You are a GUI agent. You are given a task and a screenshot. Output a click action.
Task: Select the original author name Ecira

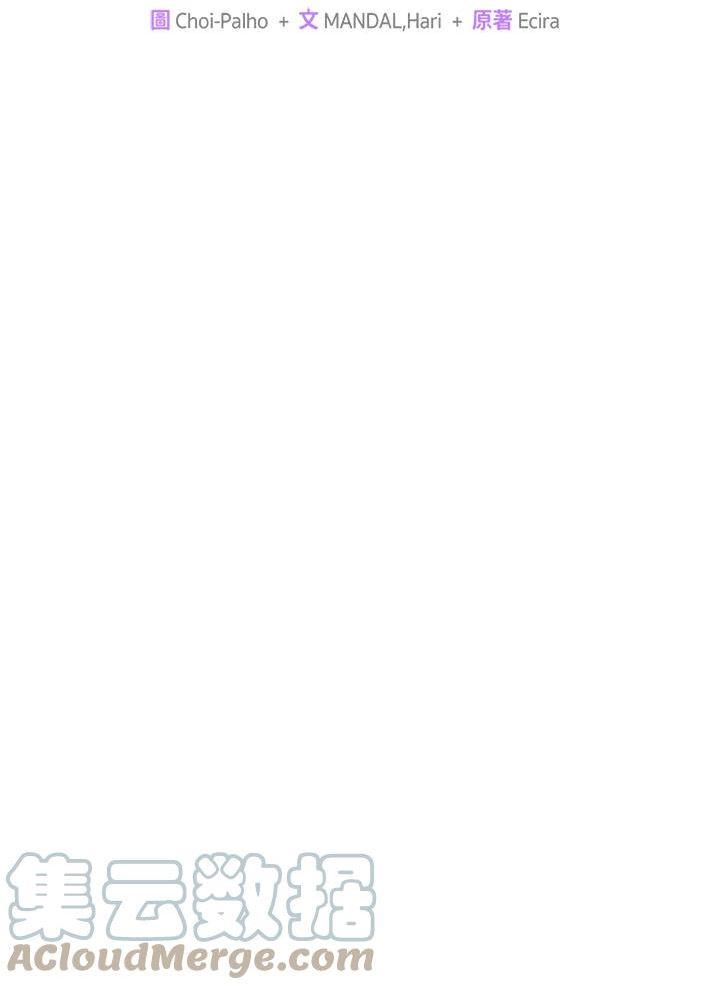pyautogui.click(x=538, y=21)
